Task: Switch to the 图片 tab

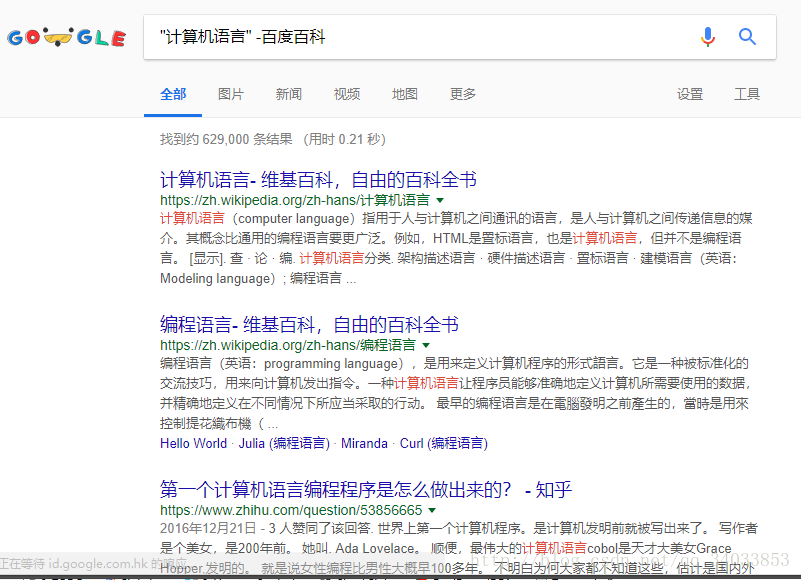Action: pyautogui.click(x=231, y=94)
